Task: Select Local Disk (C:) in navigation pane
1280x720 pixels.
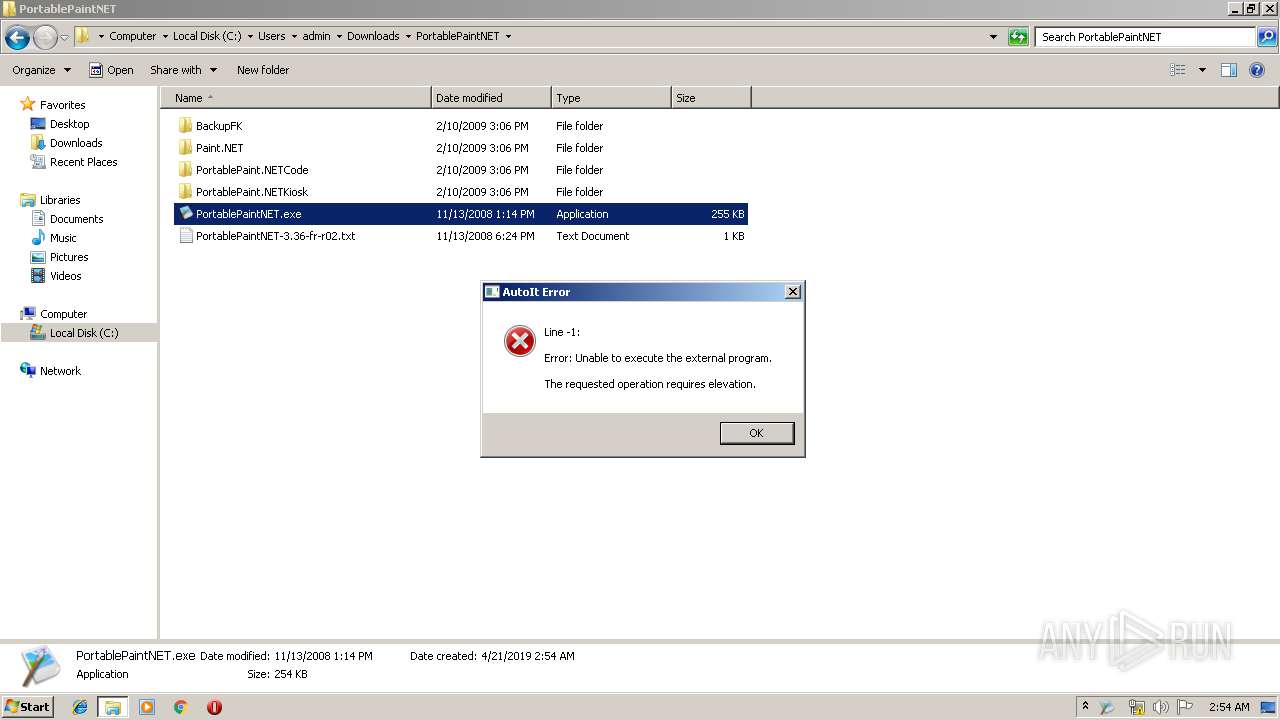Action: pyautogui.click(x=84, y=333)
